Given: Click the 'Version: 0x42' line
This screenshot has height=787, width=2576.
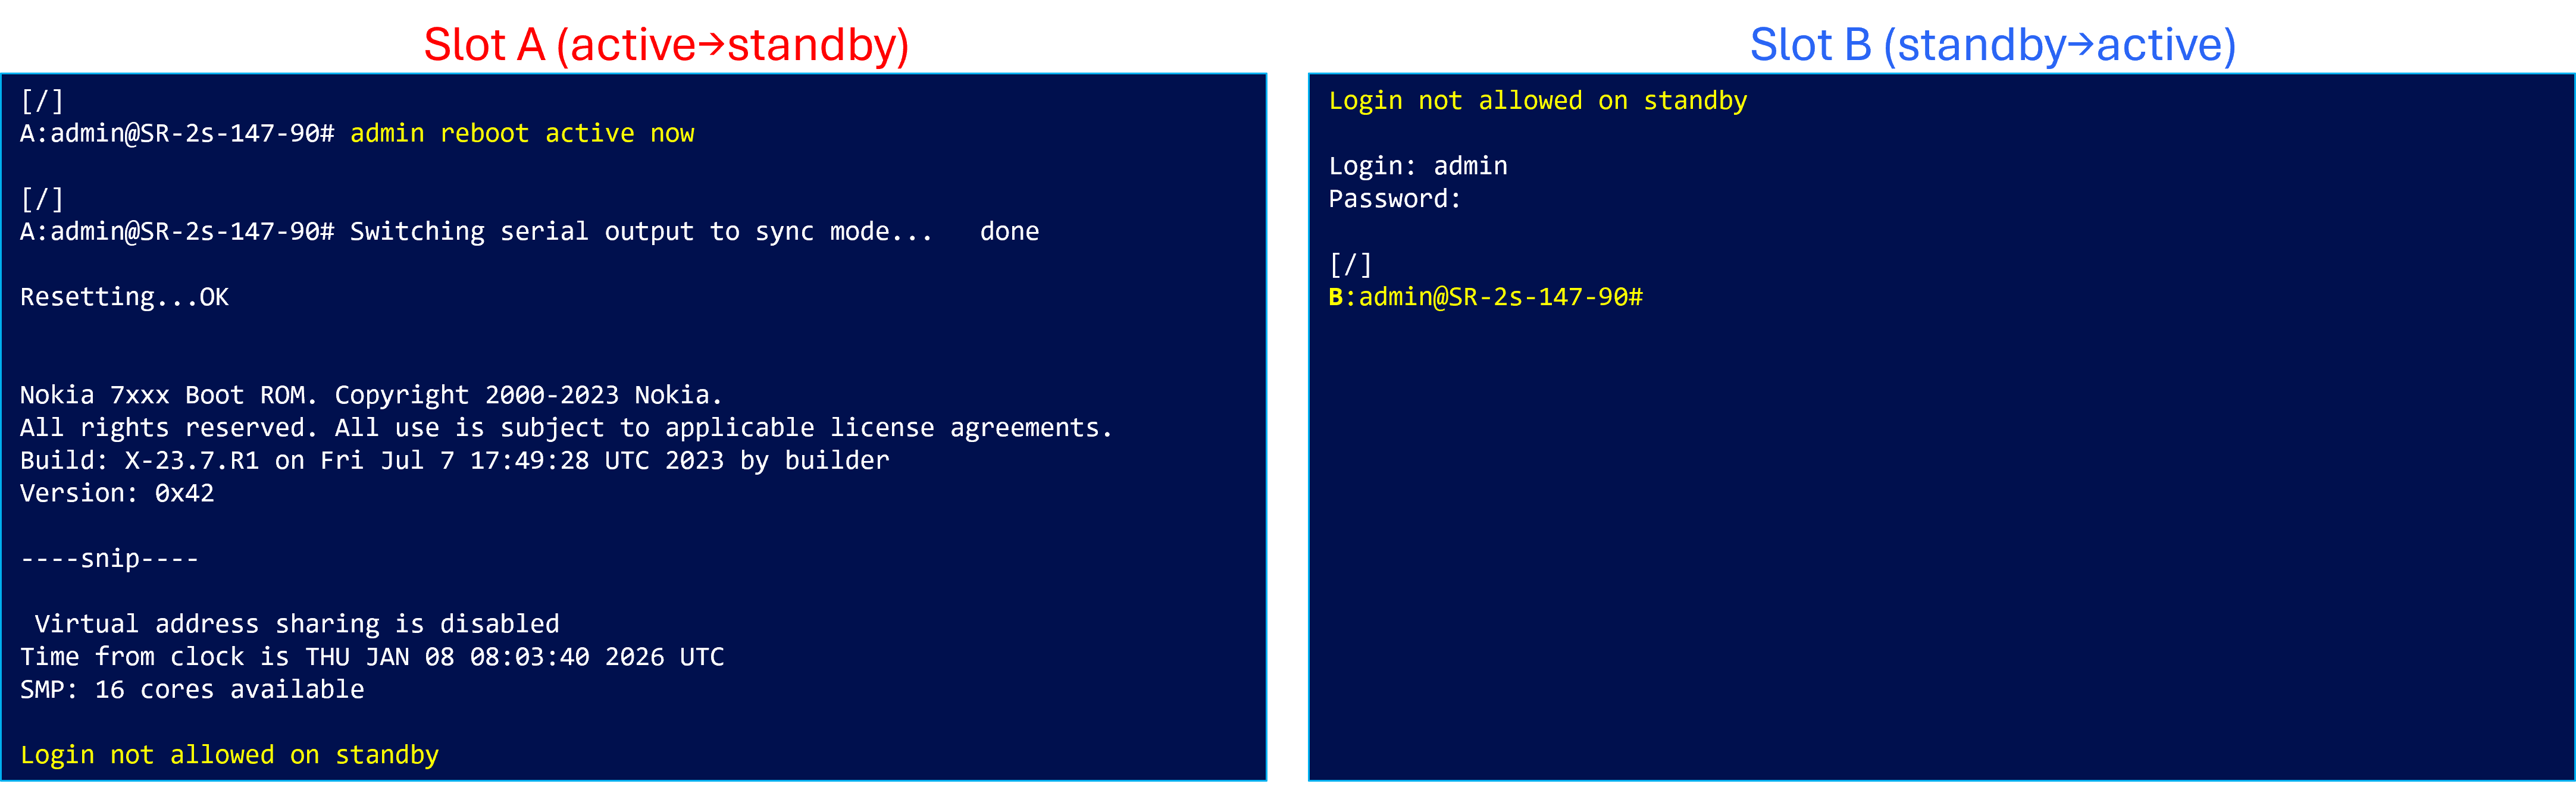Looking at the screenshot, I should [117, 493].
